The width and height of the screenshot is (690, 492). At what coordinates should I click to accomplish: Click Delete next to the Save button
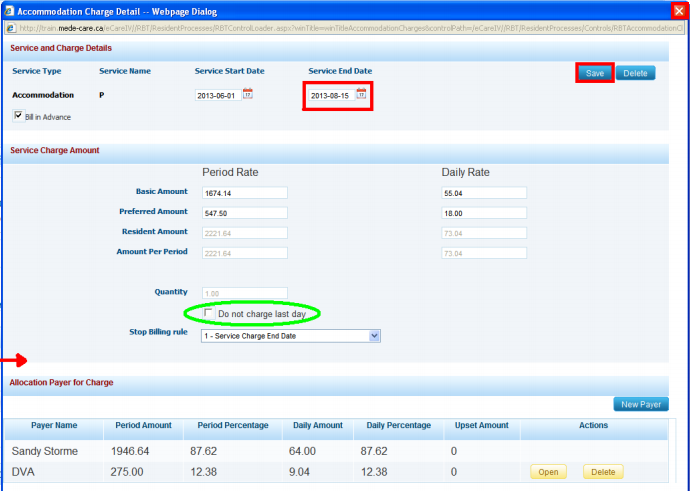coord(635,73)
